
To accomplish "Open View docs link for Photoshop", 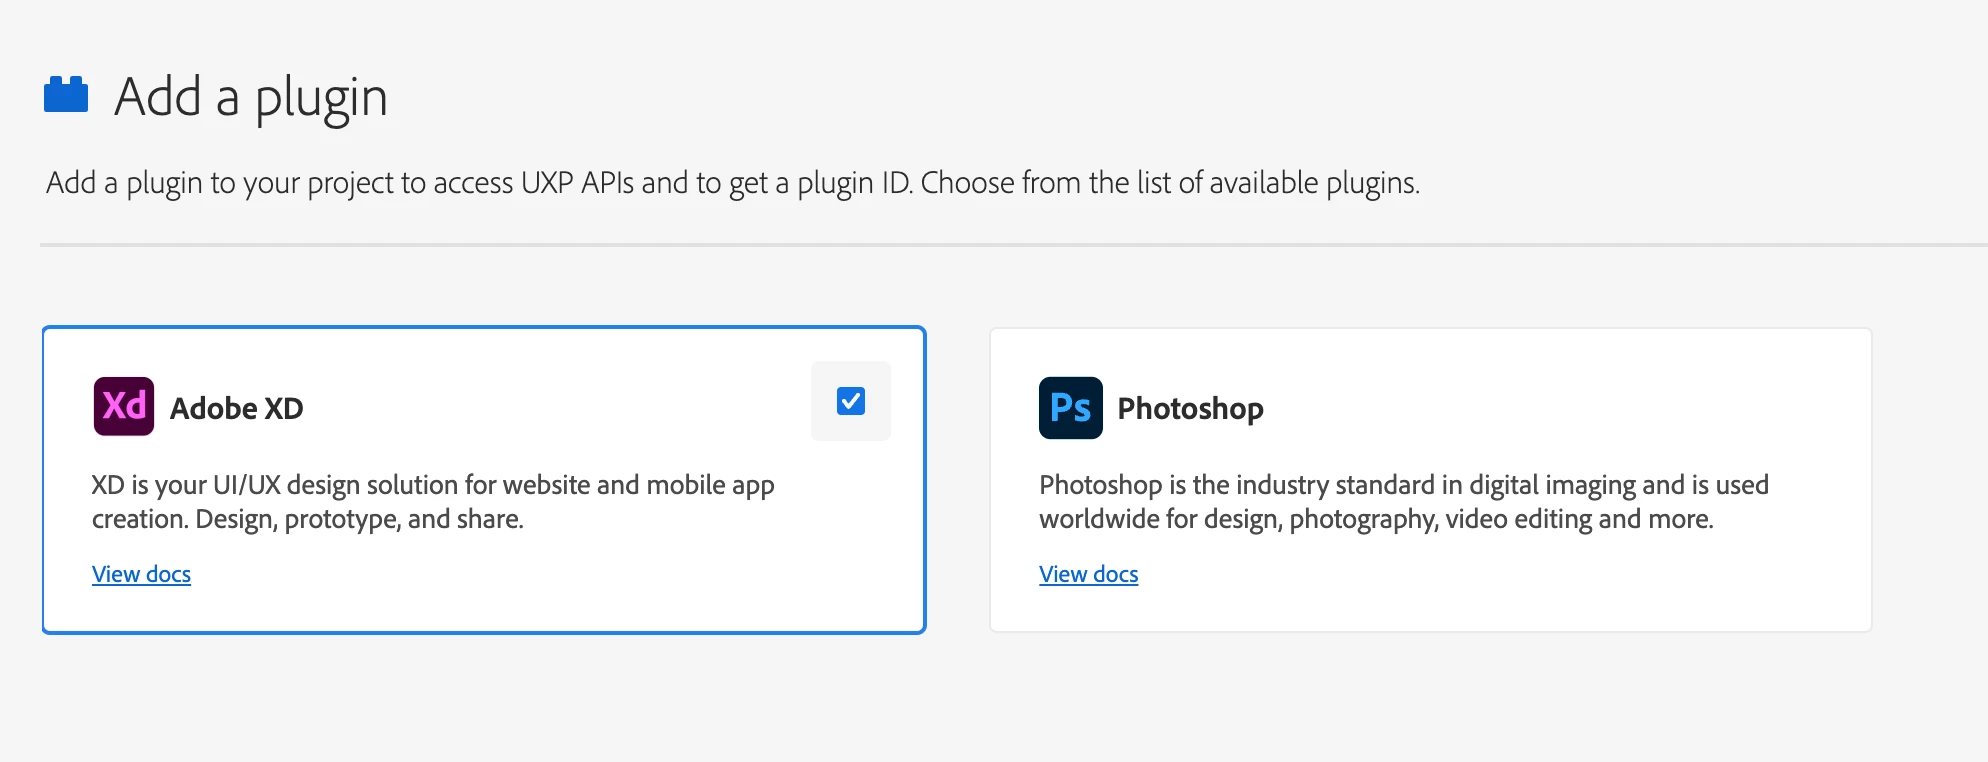I will [1089, 574].
